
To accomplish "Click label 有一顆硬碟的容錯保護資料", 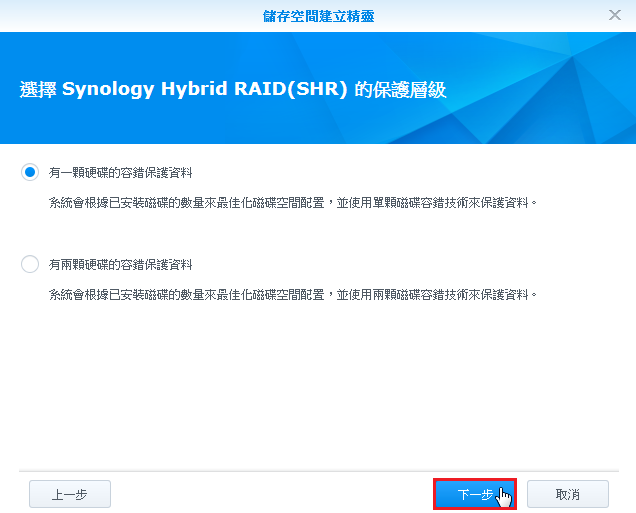I will [120, 173].
